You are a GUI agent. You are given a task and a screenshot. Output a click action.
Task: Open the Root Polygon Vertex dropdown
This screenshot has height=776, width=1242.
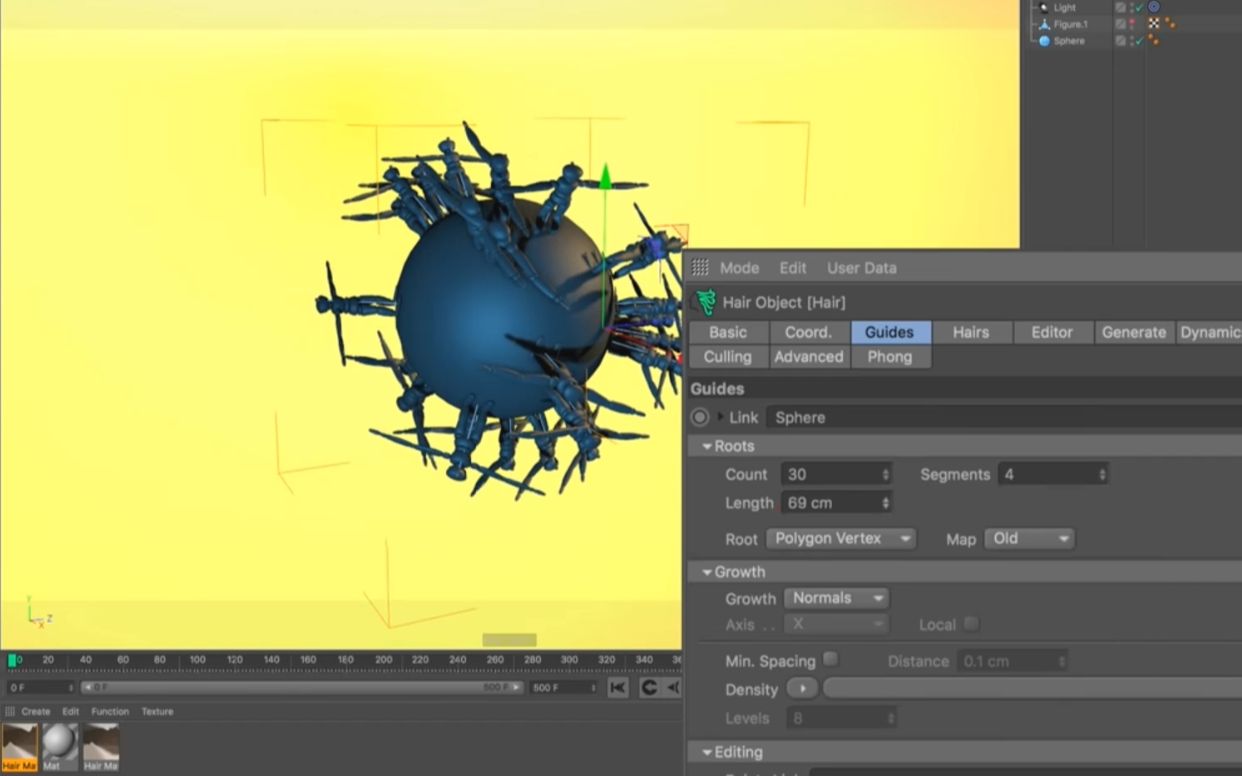pos(840,538)
